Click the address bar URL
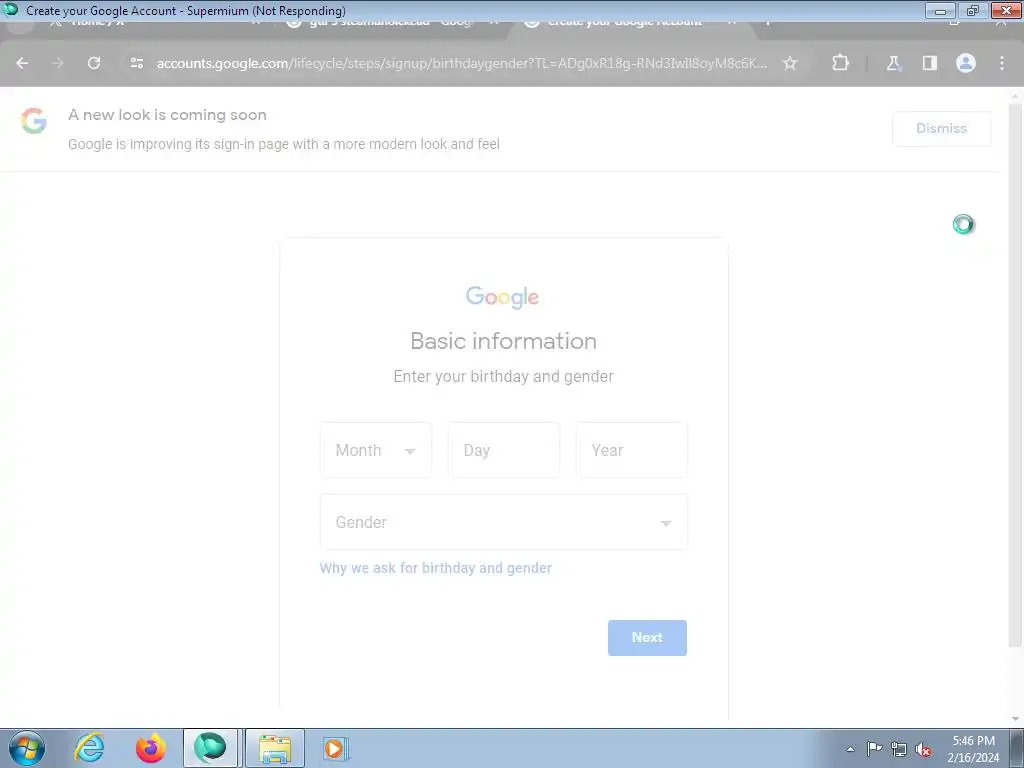 click(x=462, y=63)
